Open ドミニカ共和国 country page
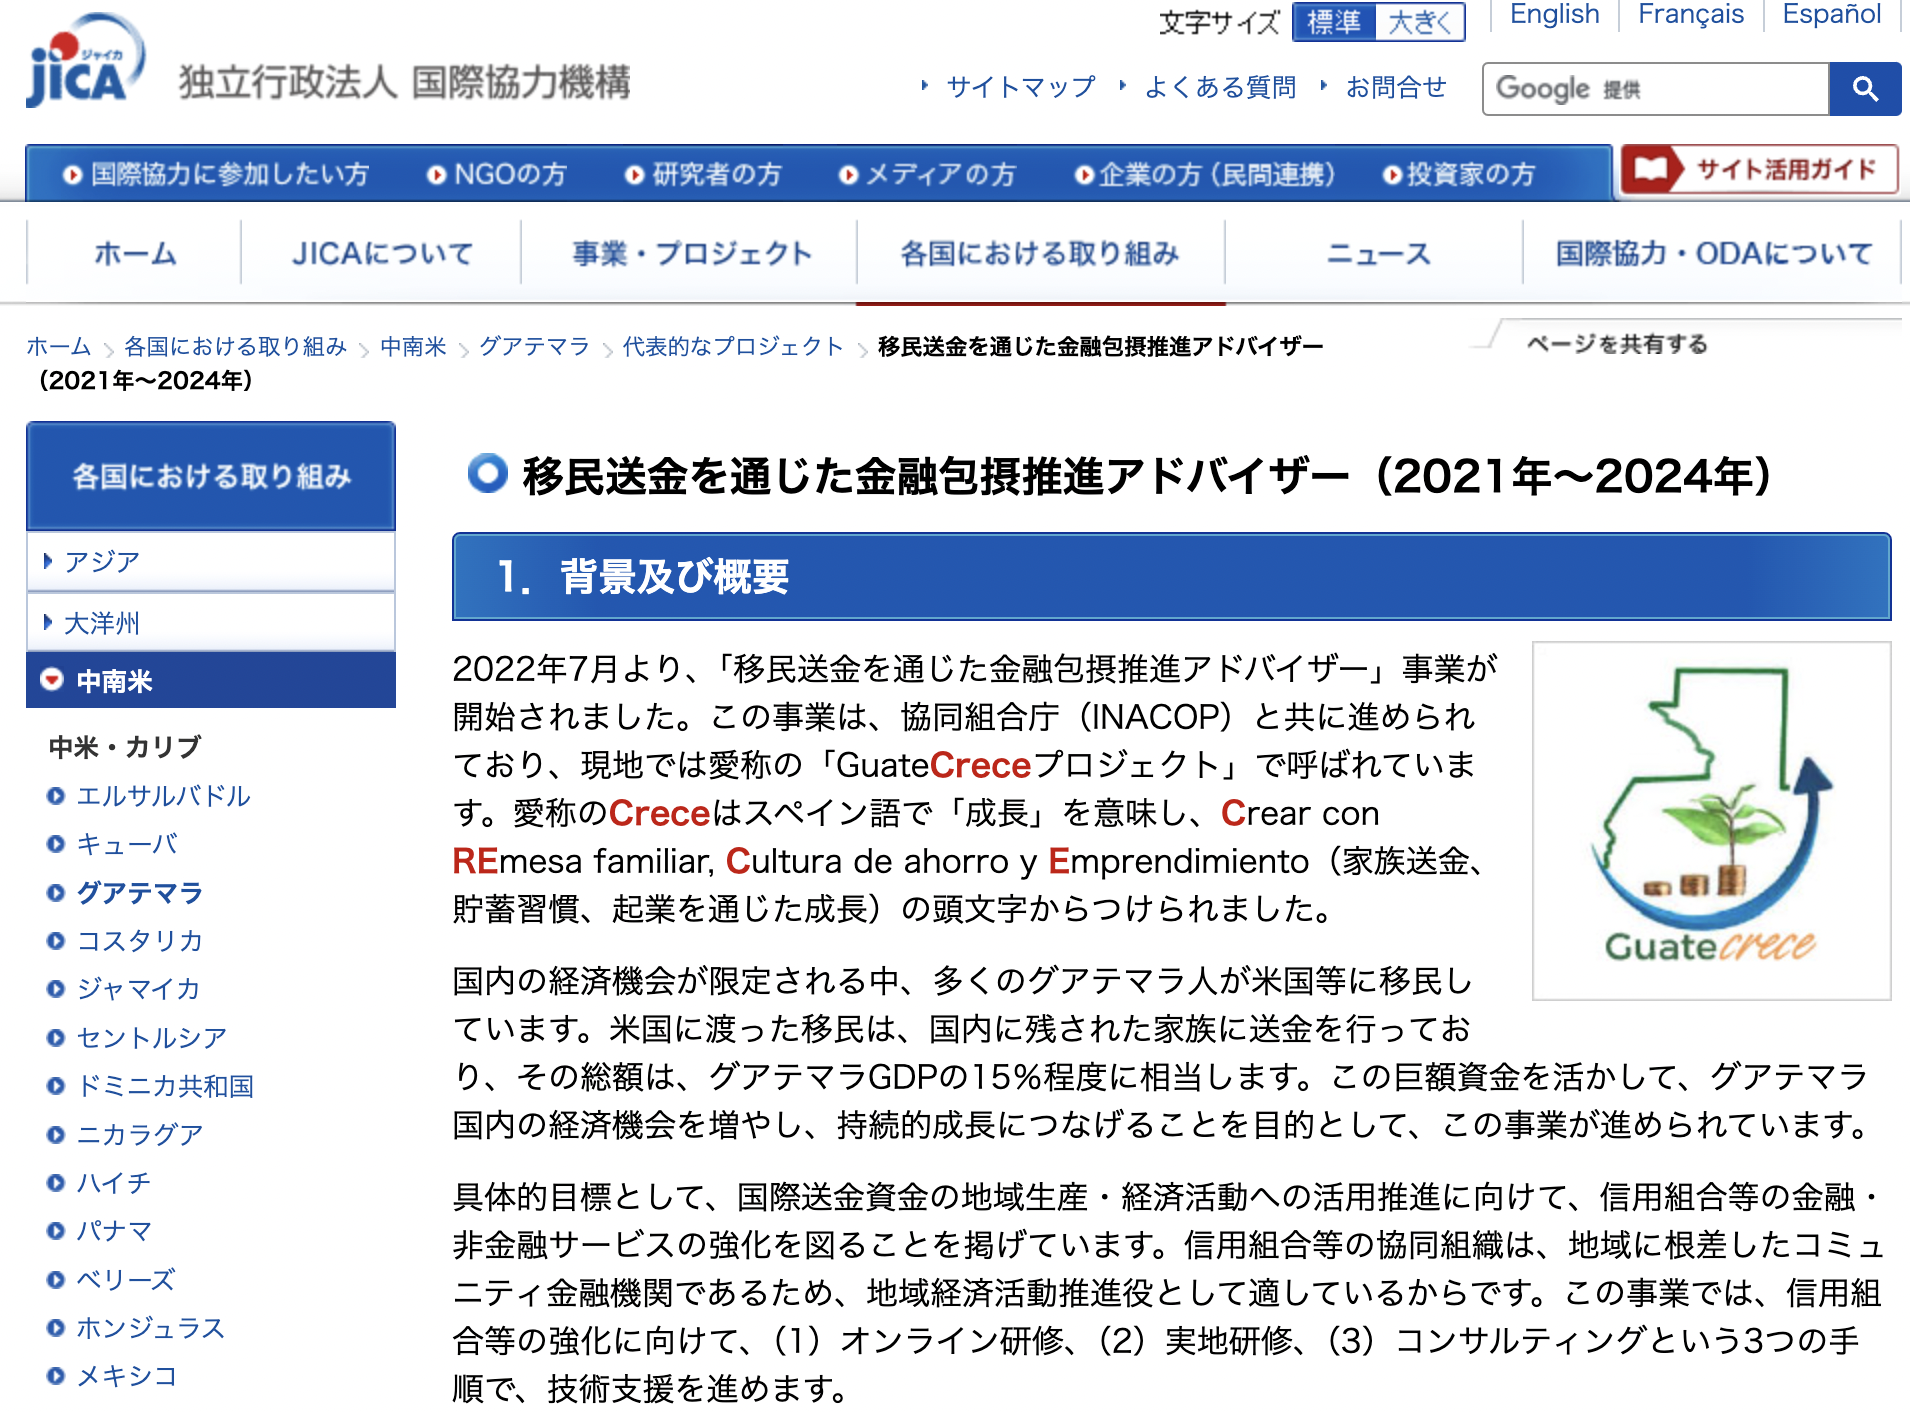 click(165, 1085)
